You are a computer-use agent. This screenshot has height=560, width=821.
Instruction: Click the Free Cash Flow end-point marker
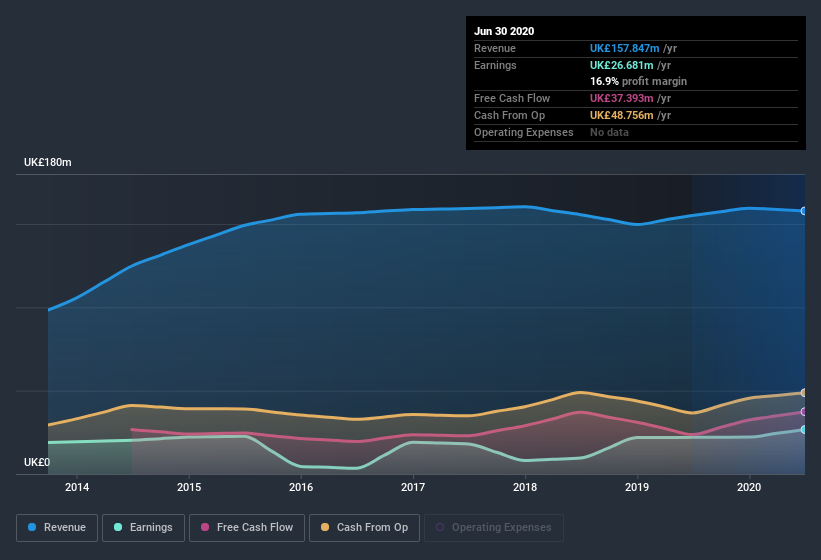[803, 412]
